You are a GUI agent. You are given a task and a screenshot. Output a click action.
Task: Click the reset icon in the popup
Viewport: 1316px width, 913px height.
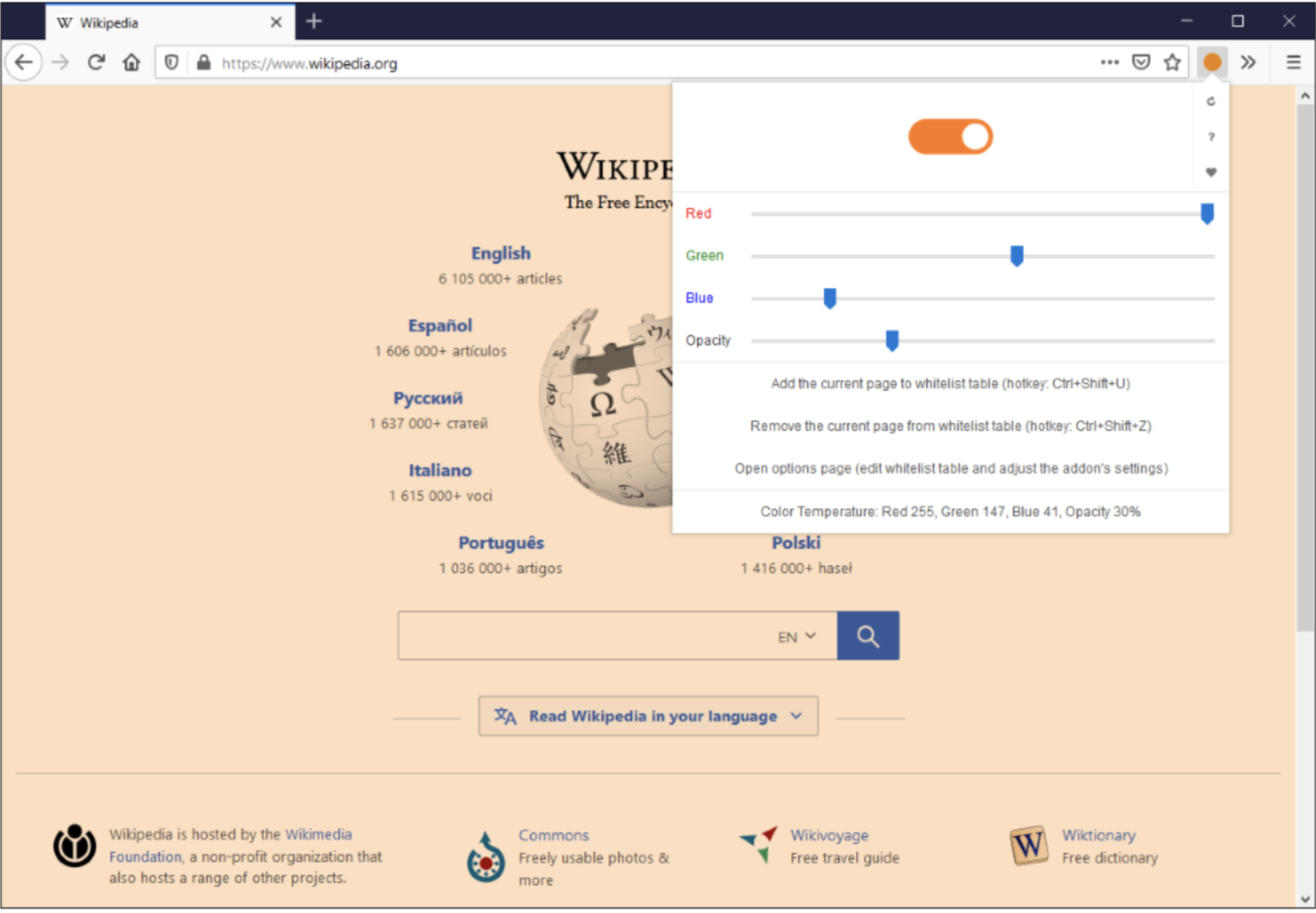point(1211,101)
